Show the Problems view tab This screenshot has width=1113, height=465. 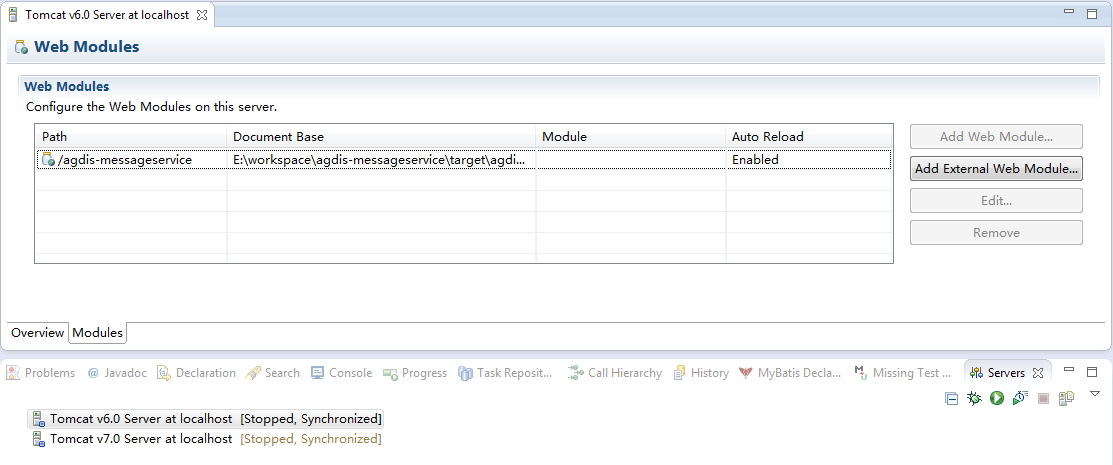[x=41, y=373]
